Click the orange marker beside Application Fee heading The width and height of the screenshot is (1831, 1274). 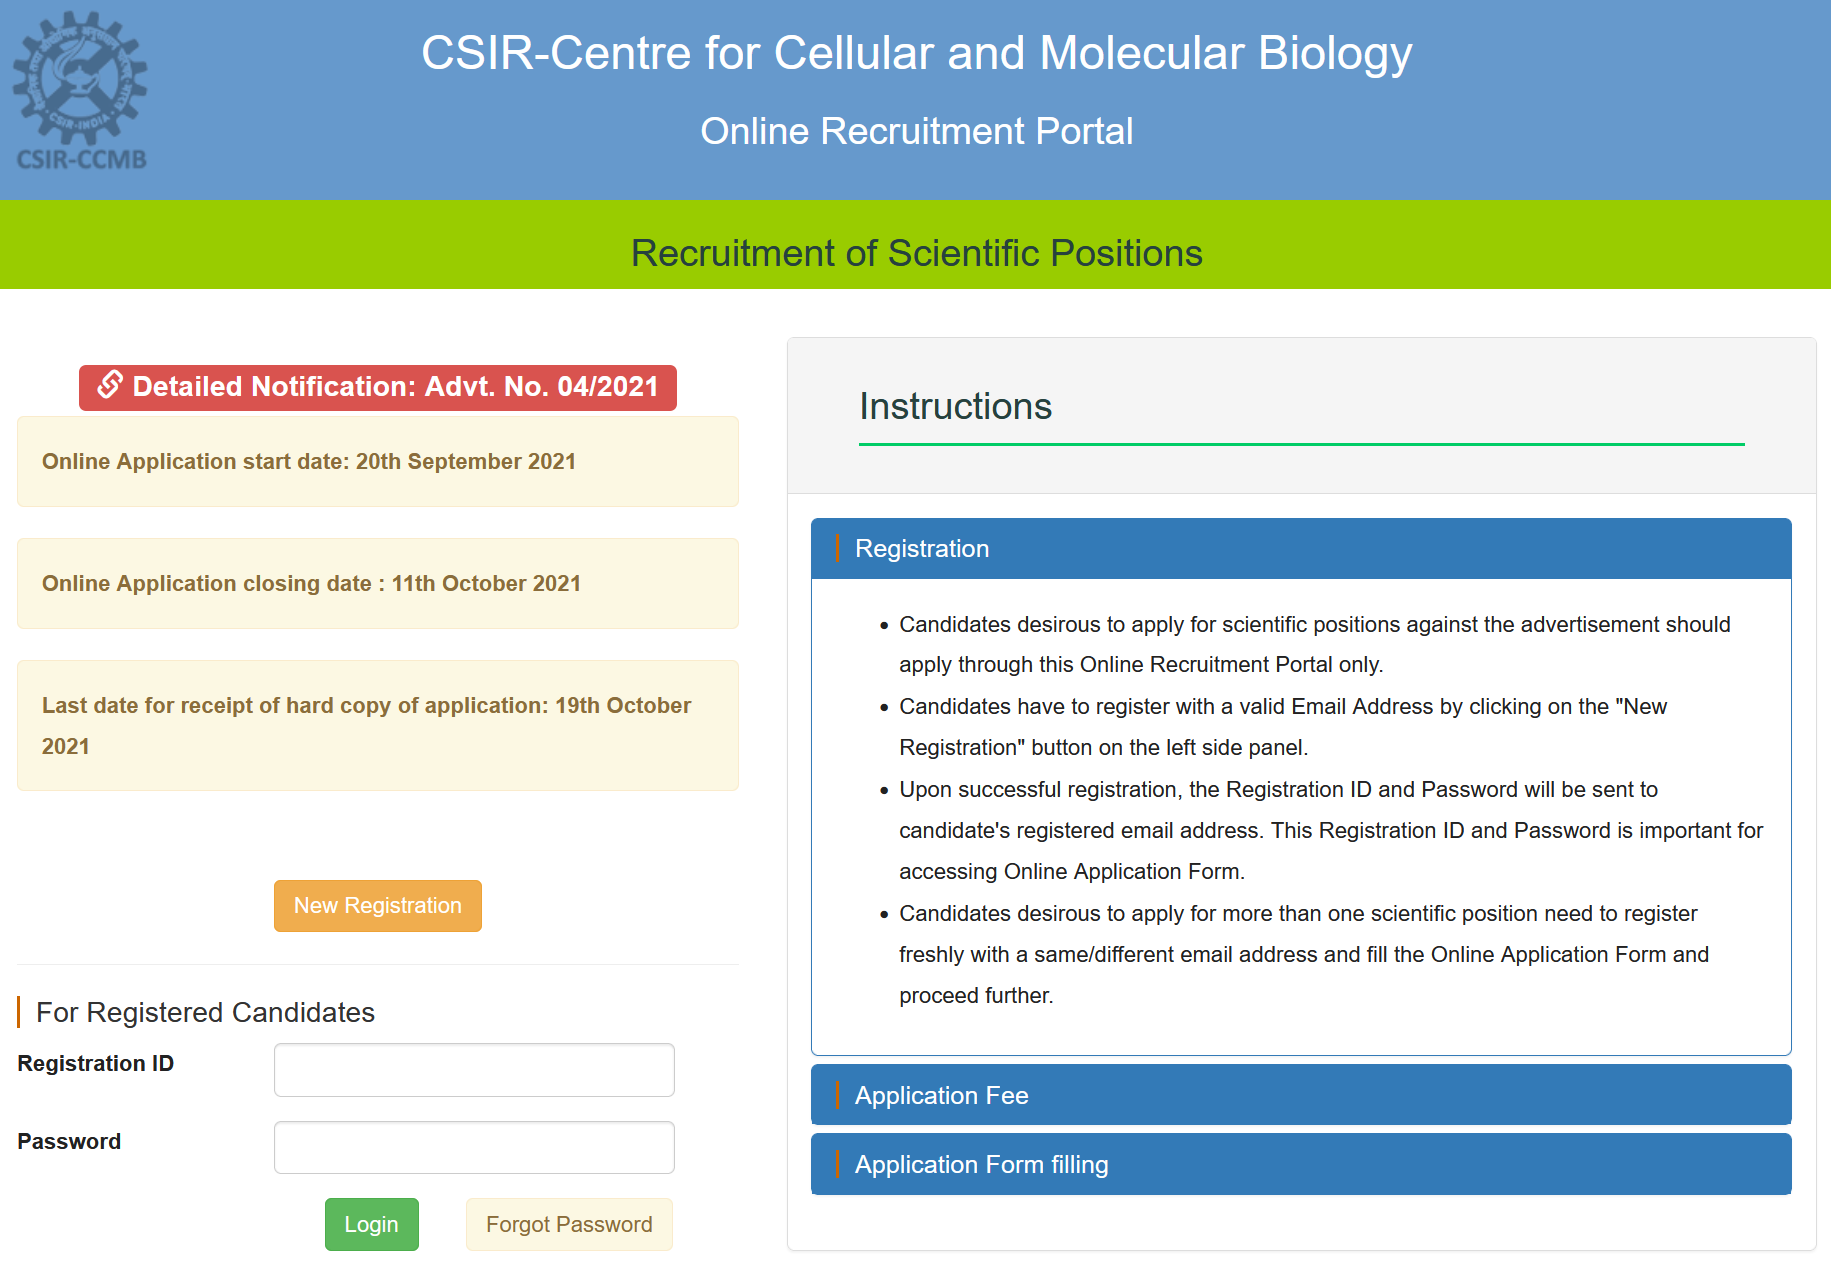pos(838,1095)
